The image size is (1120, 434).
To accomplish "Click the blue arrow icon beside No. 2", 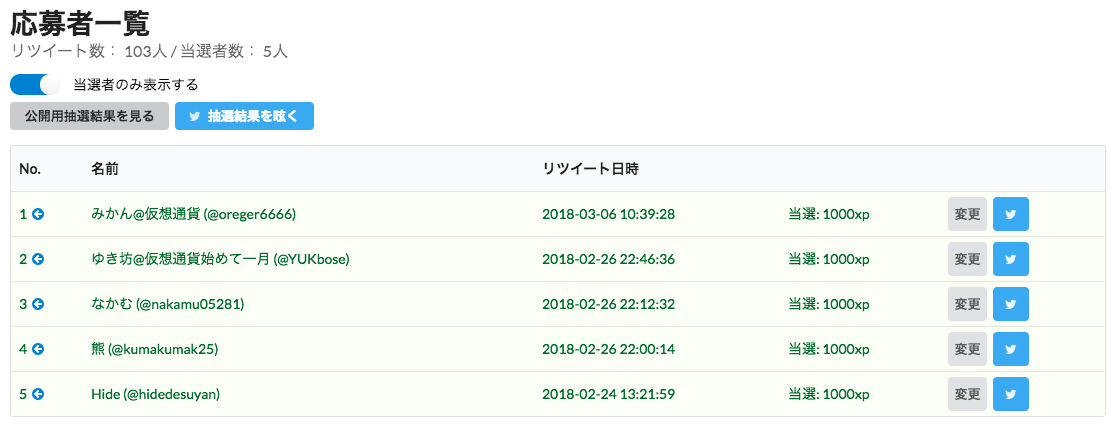I will pyautogui.click(x=39, y=259).
